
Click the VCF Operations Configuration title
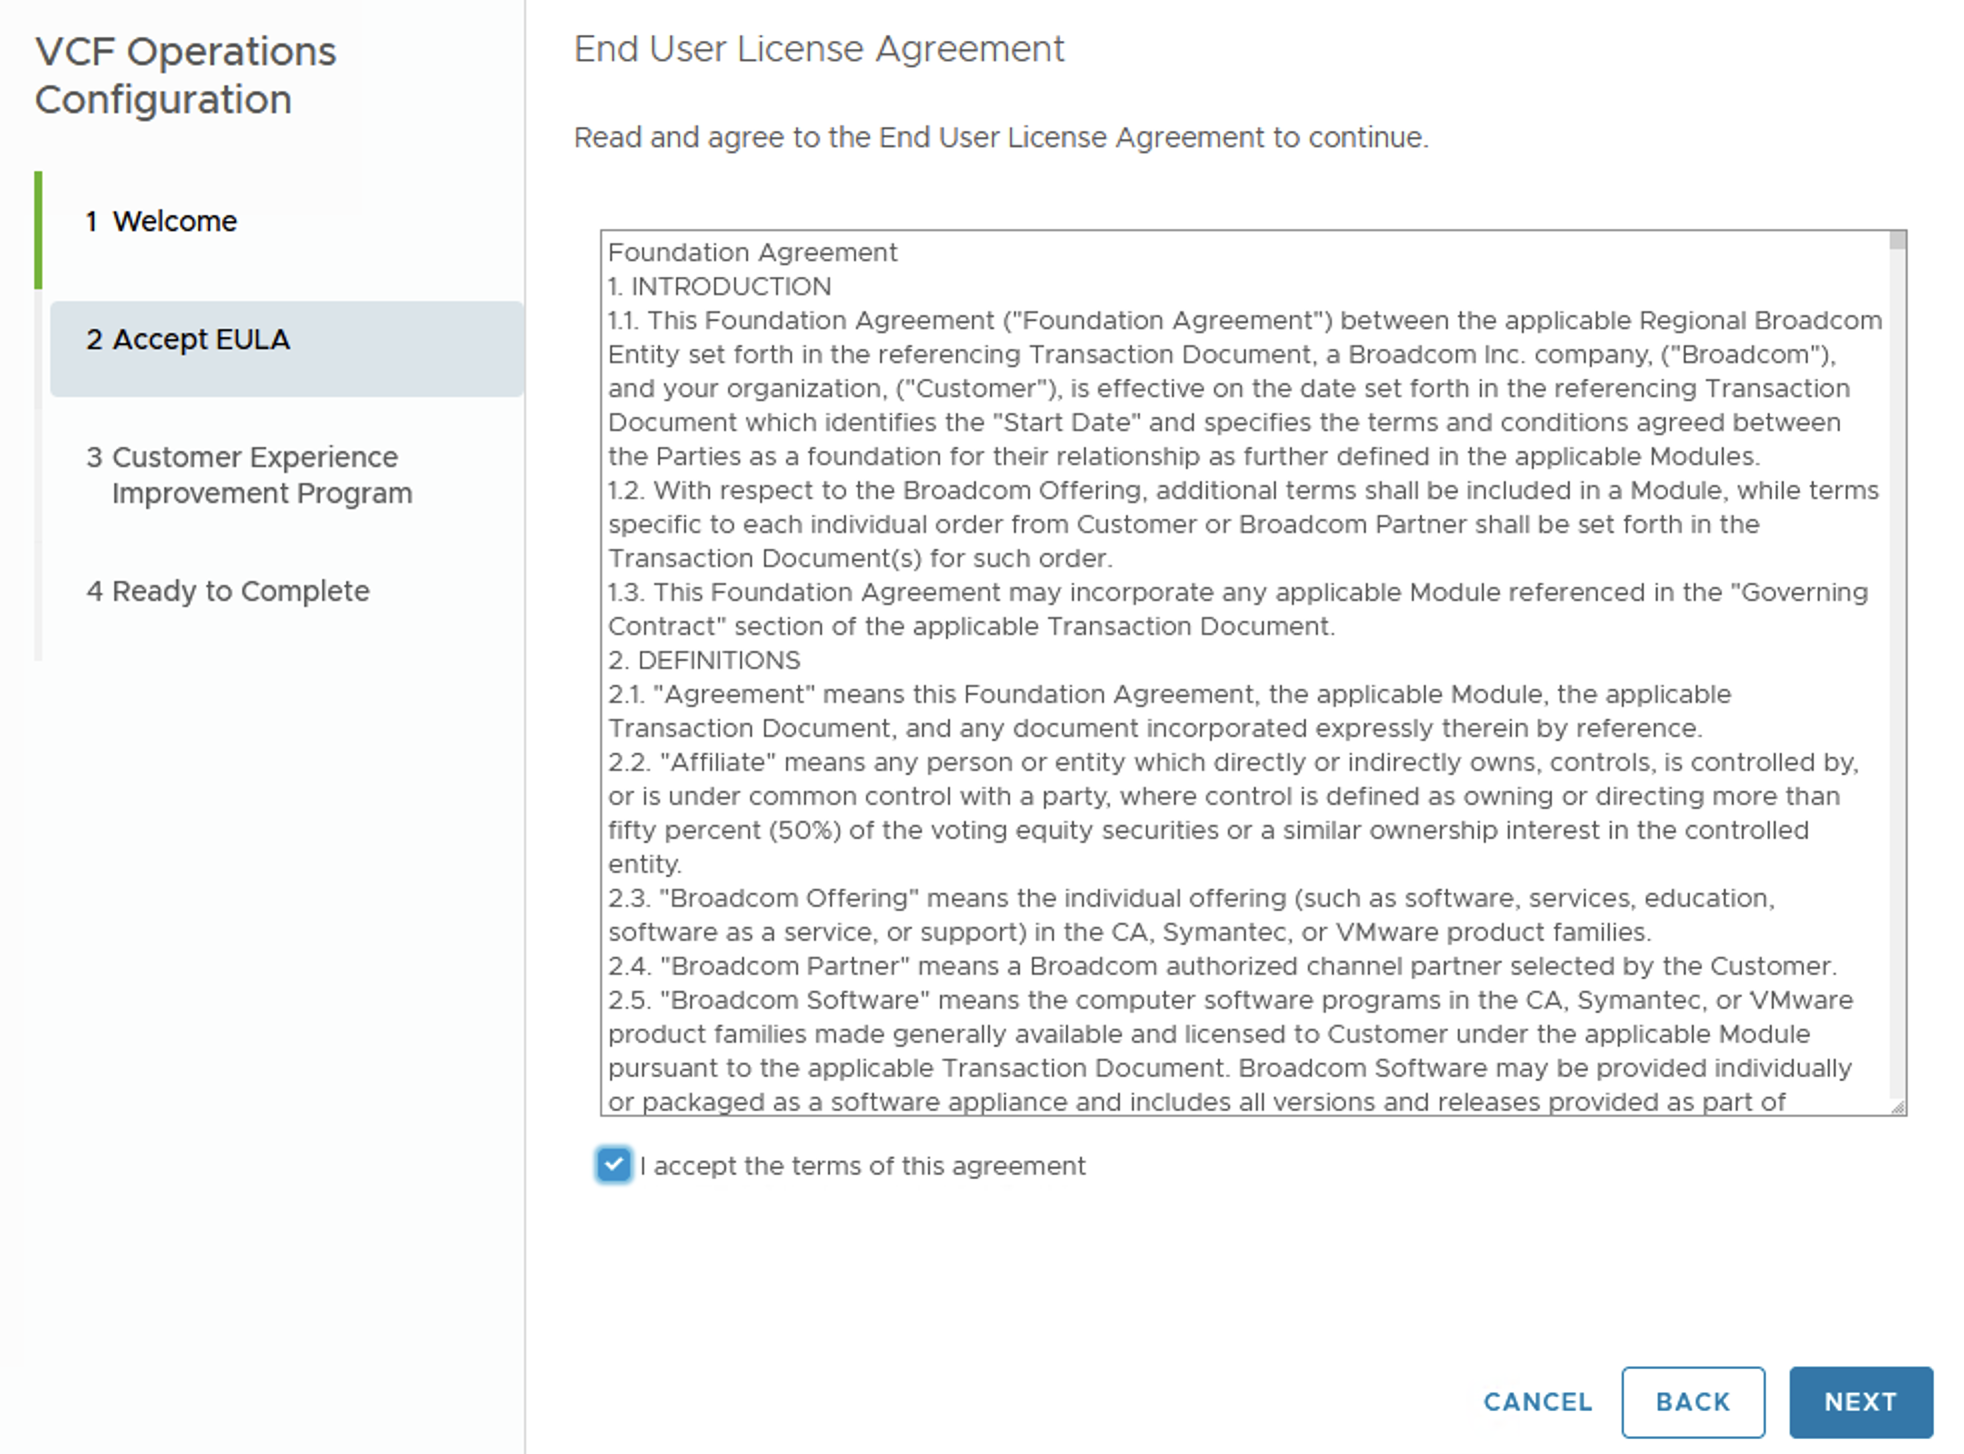click(x=186, y=76)
